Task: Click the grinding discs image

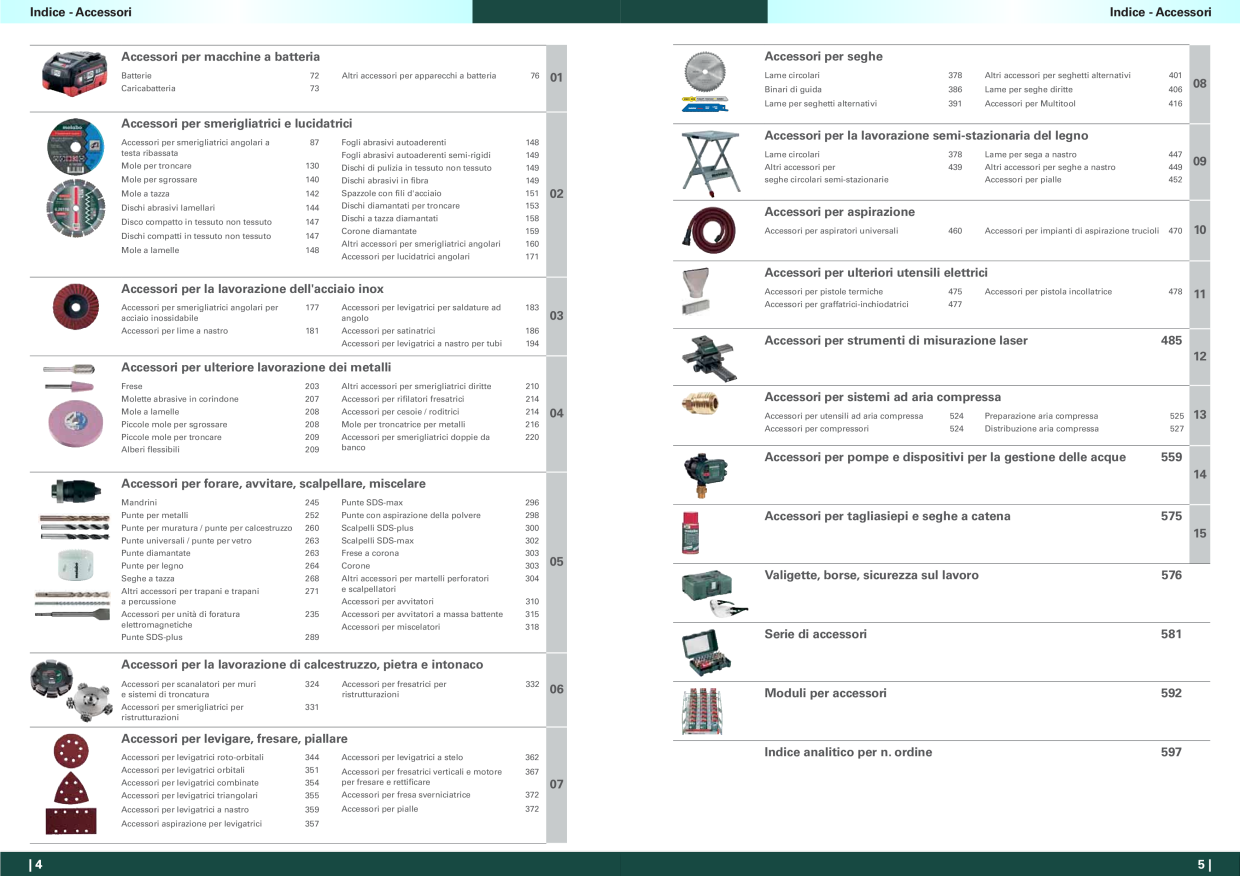Action: 75,178
